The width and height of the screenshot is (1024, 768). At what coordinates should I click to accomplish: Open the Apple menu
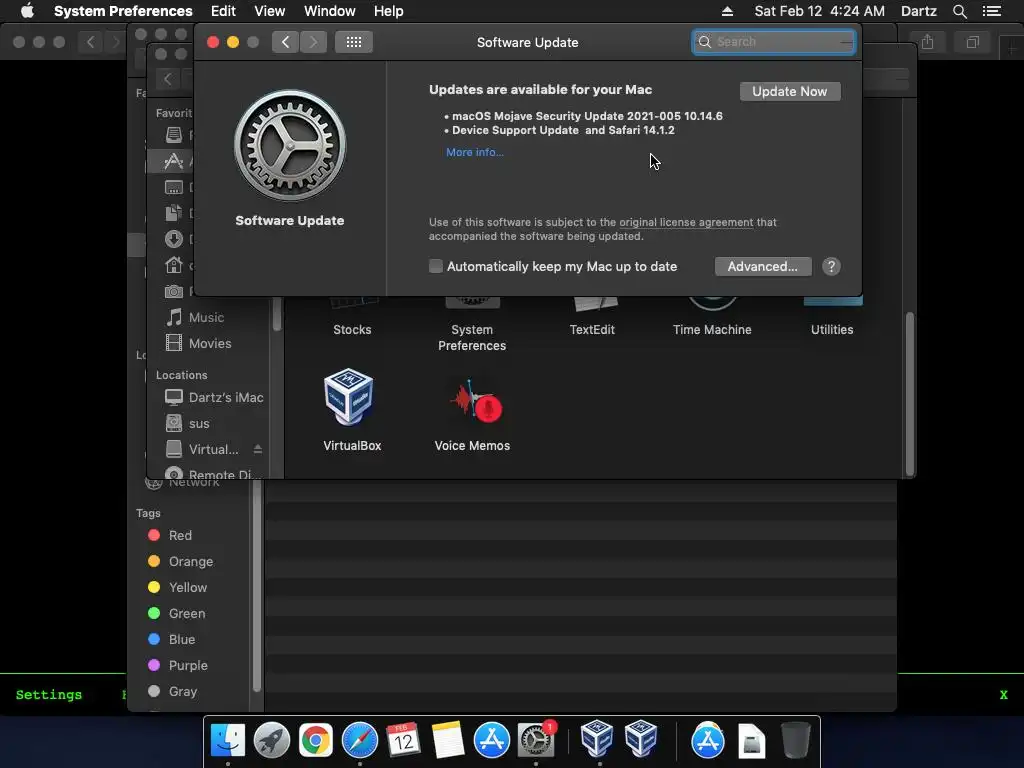pyautogui.click(x=27, y=11)
